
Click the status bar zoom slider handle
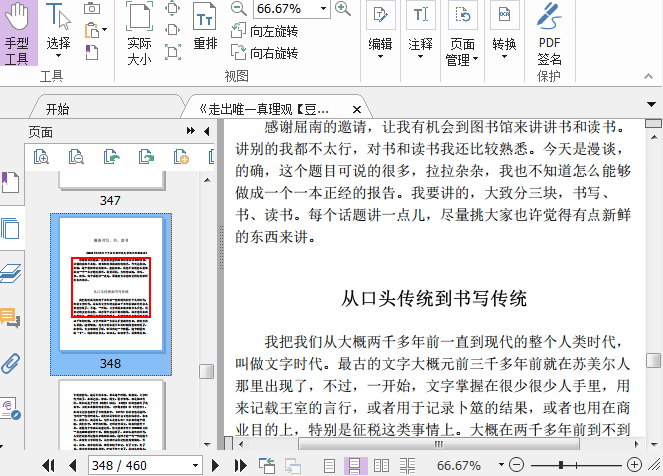pyautogui.click(x=561, y=465)
